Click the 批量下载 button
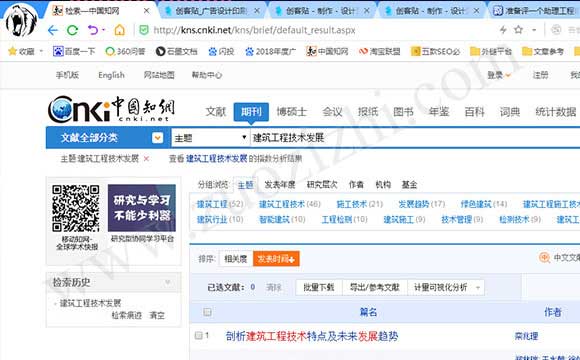The height and width of the screenshot is (360, 580). [x=318, y=287]
